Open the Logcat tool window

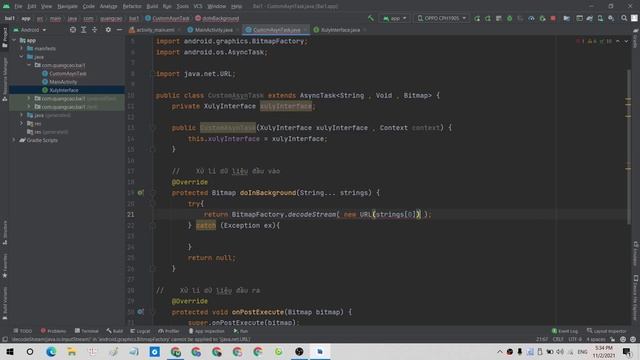140,331
